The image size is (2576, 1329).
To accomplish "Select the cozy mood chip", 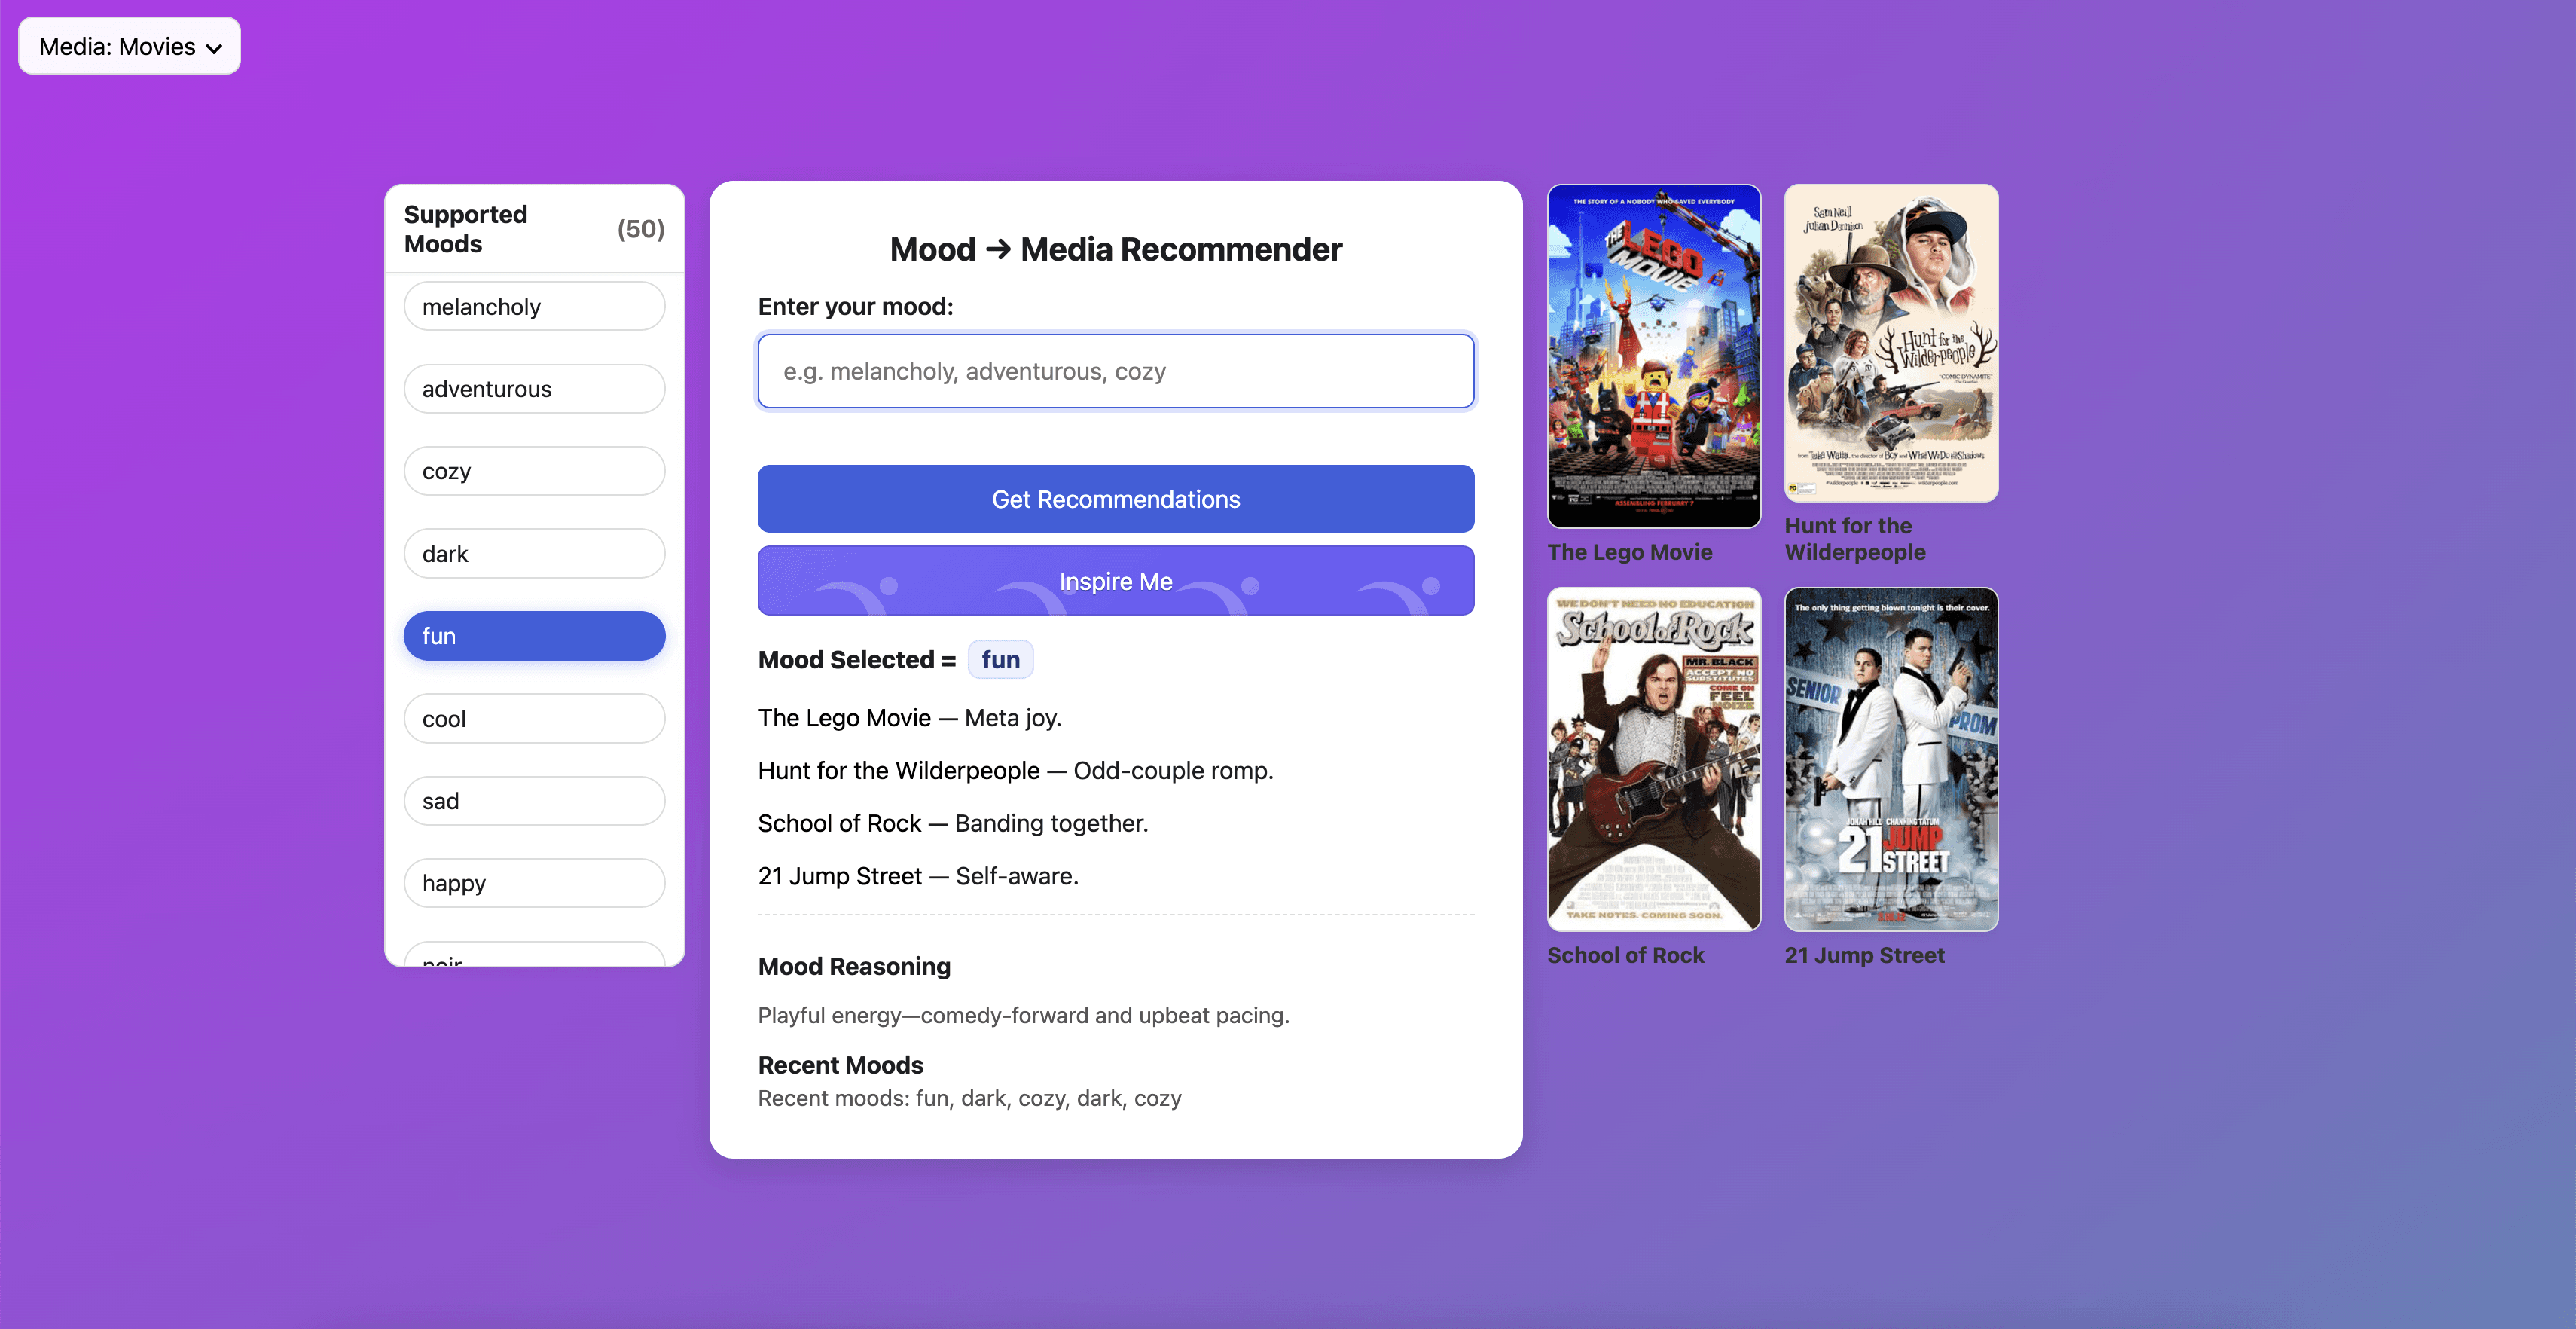I will (534, 471).
